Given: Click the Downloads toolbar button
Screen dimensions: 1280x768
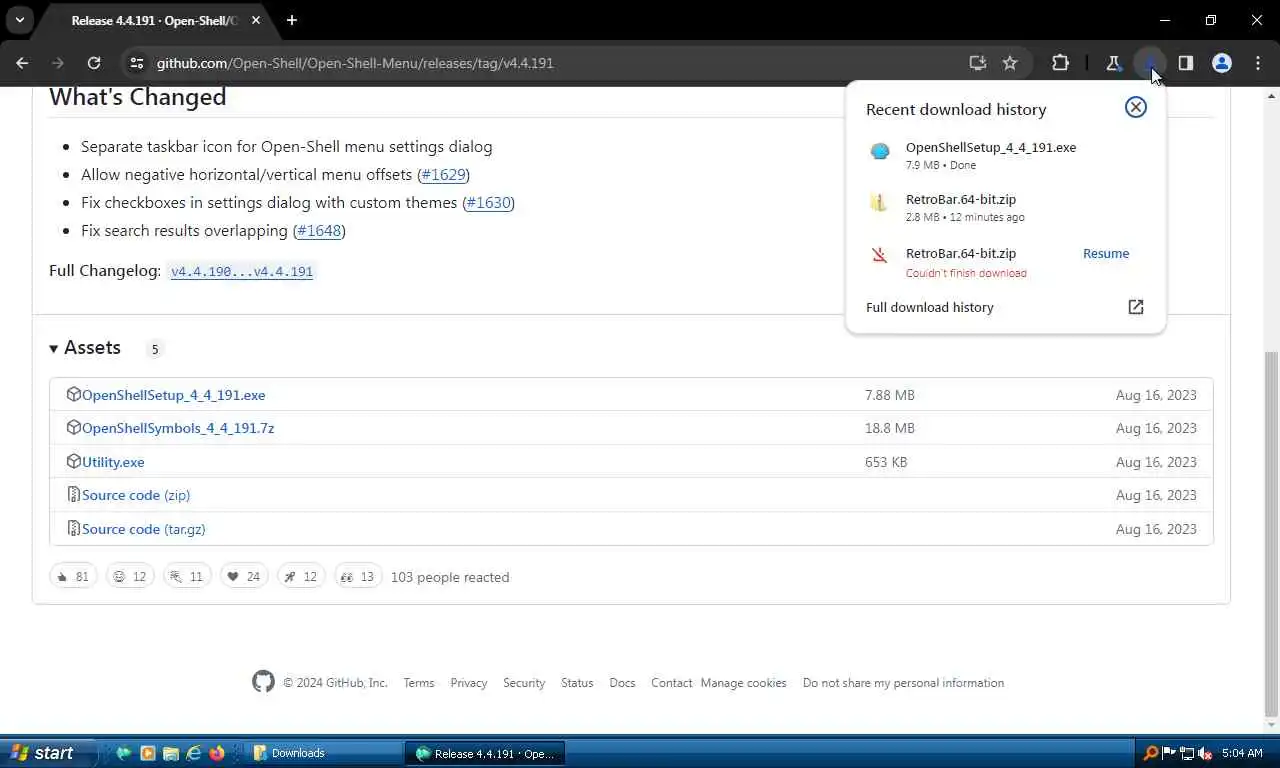Looking at the screenshot, I should (x=1150, y=63).
